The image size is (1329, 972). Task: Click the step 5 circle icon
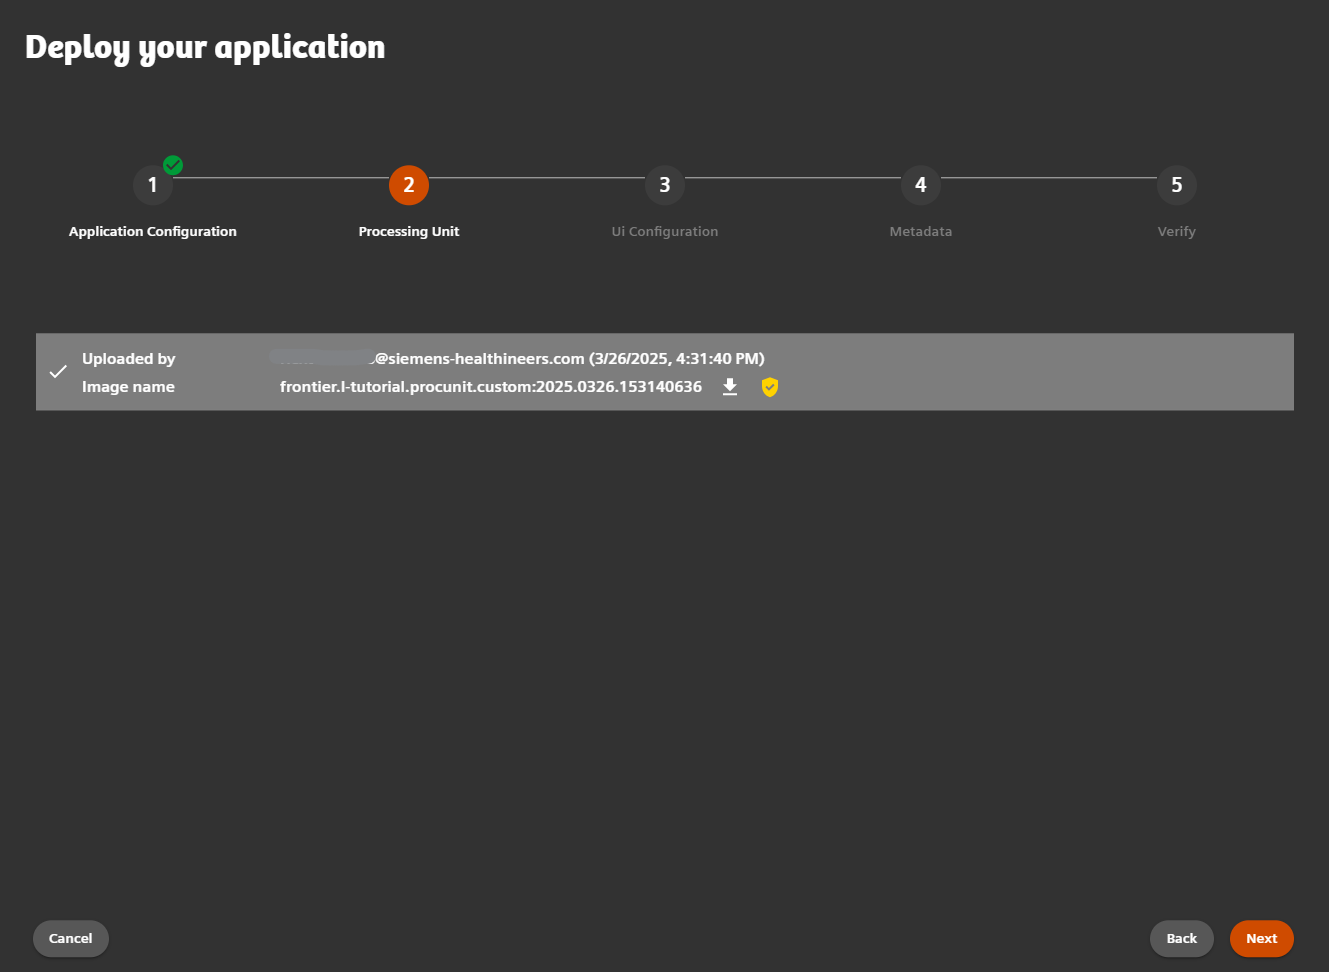click(x=1176, y=185)
